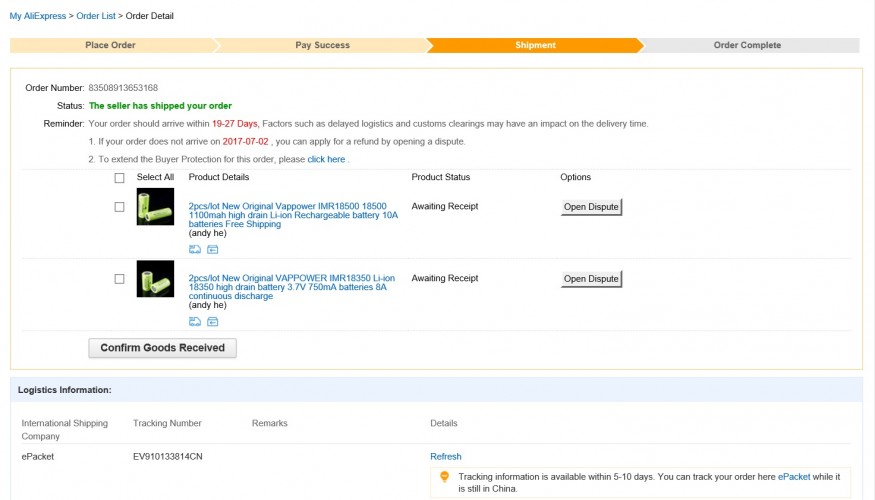Click the card icon under the IMR18350 product
This screenshot has width=875, height=500.
(x=212, y=321)
